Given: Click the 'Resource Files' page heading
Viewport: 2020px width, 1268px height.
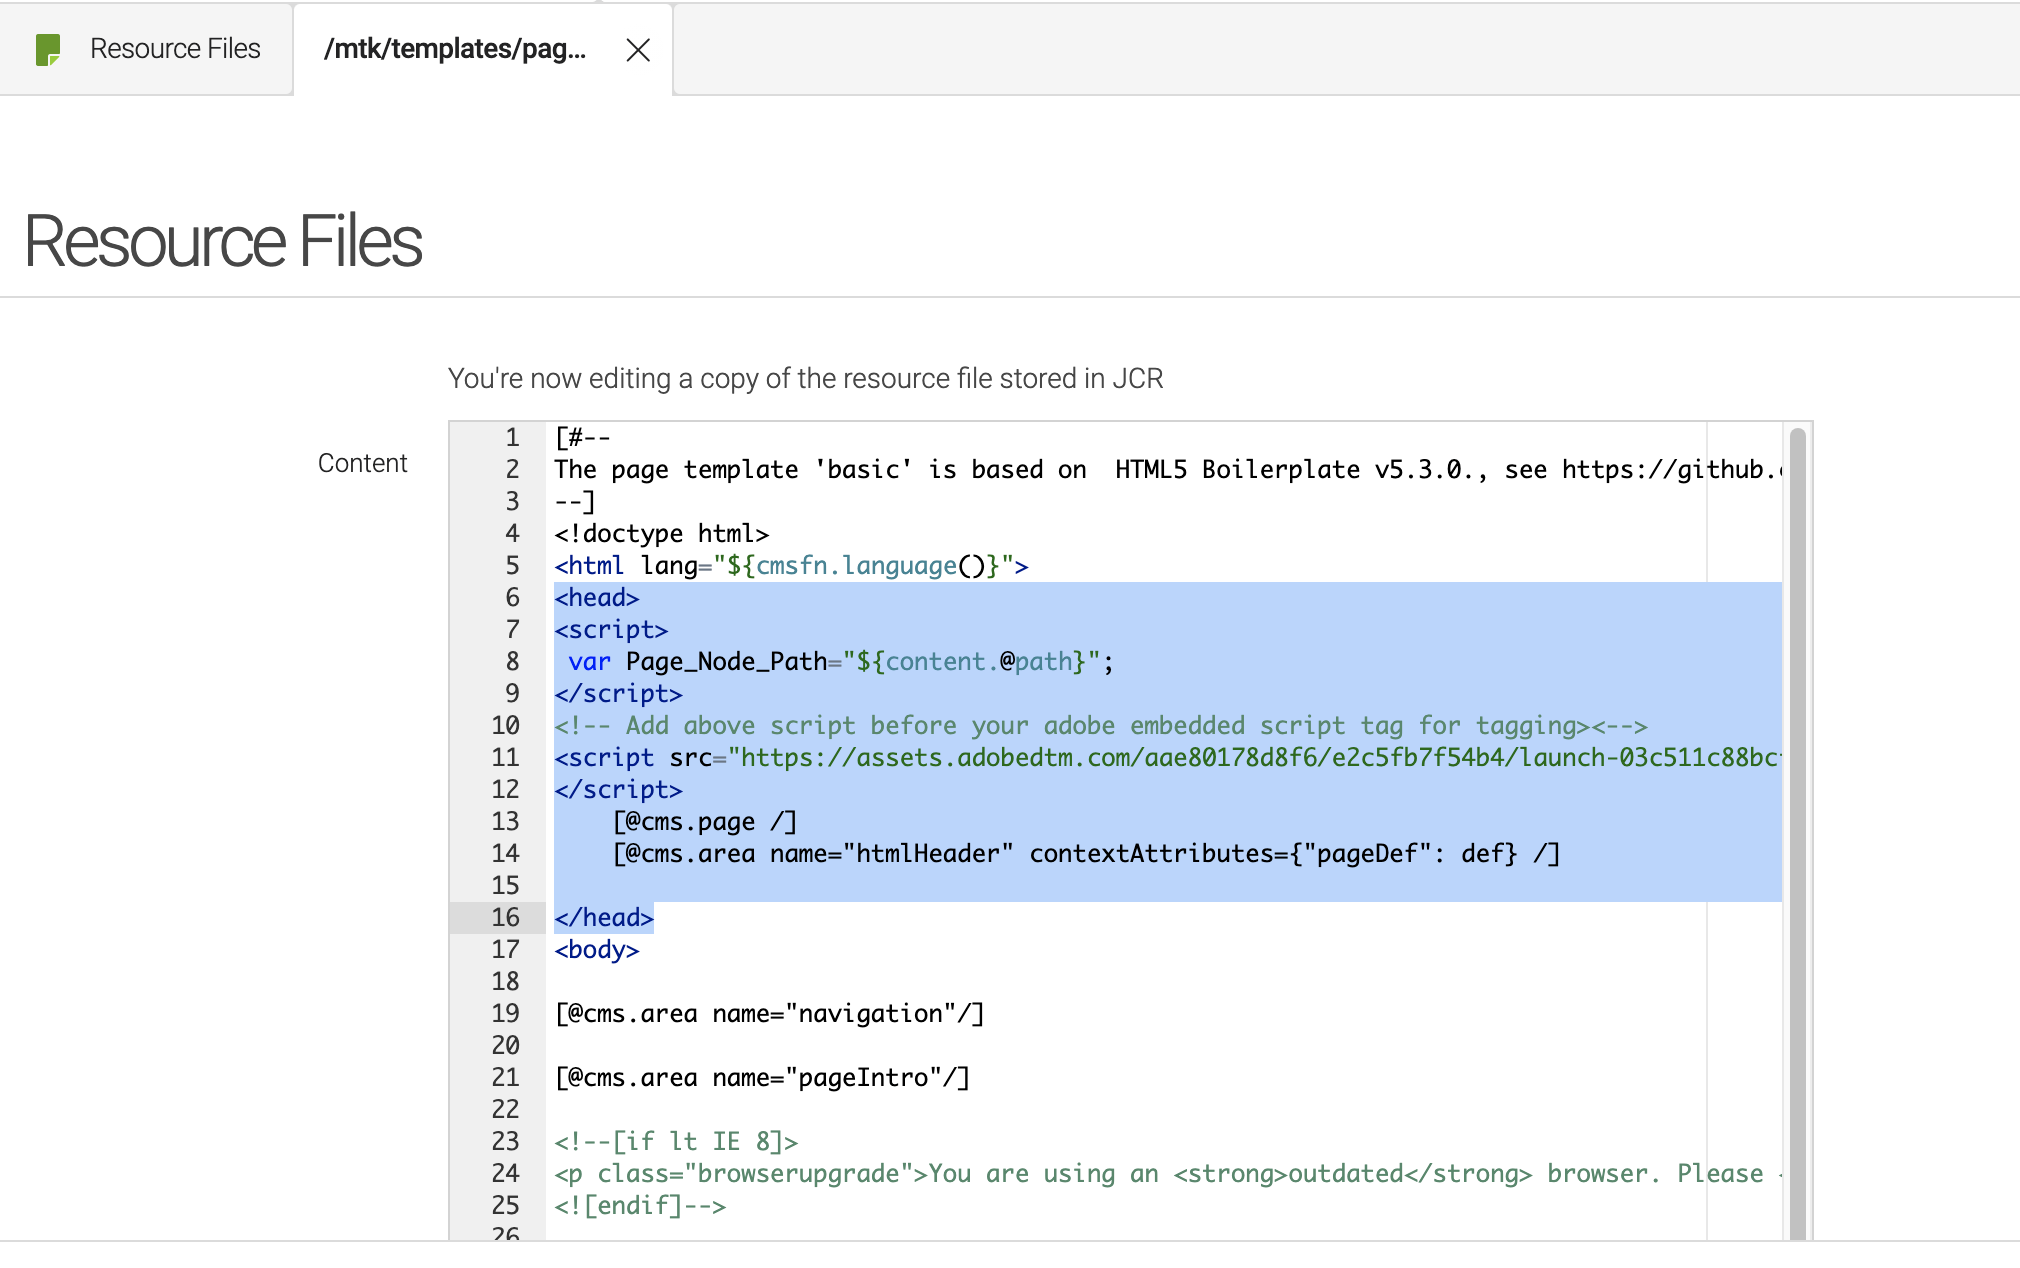Looking at the screenshot, I should (x=223, y=242).
